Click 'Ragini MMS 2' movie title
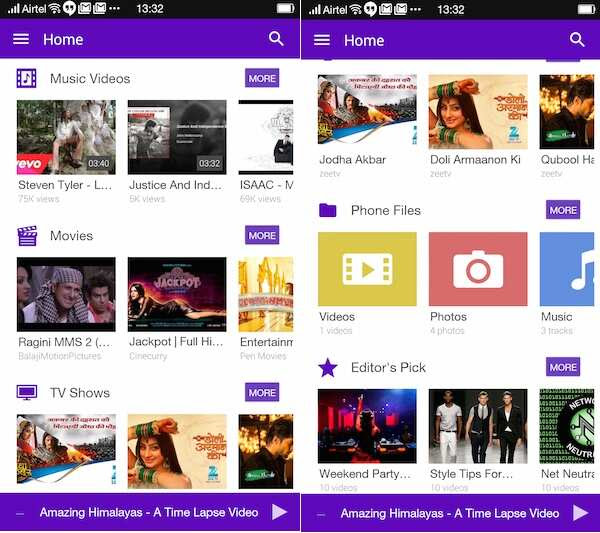 coord(65,342)
